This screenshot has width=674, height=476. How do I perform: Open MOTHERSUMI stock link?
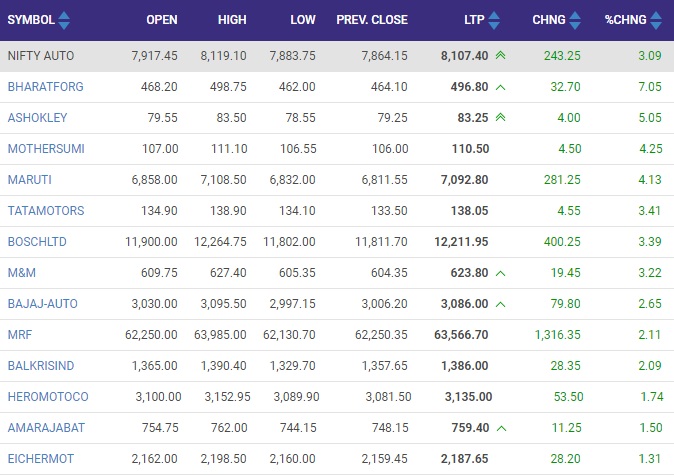point(46,149)
